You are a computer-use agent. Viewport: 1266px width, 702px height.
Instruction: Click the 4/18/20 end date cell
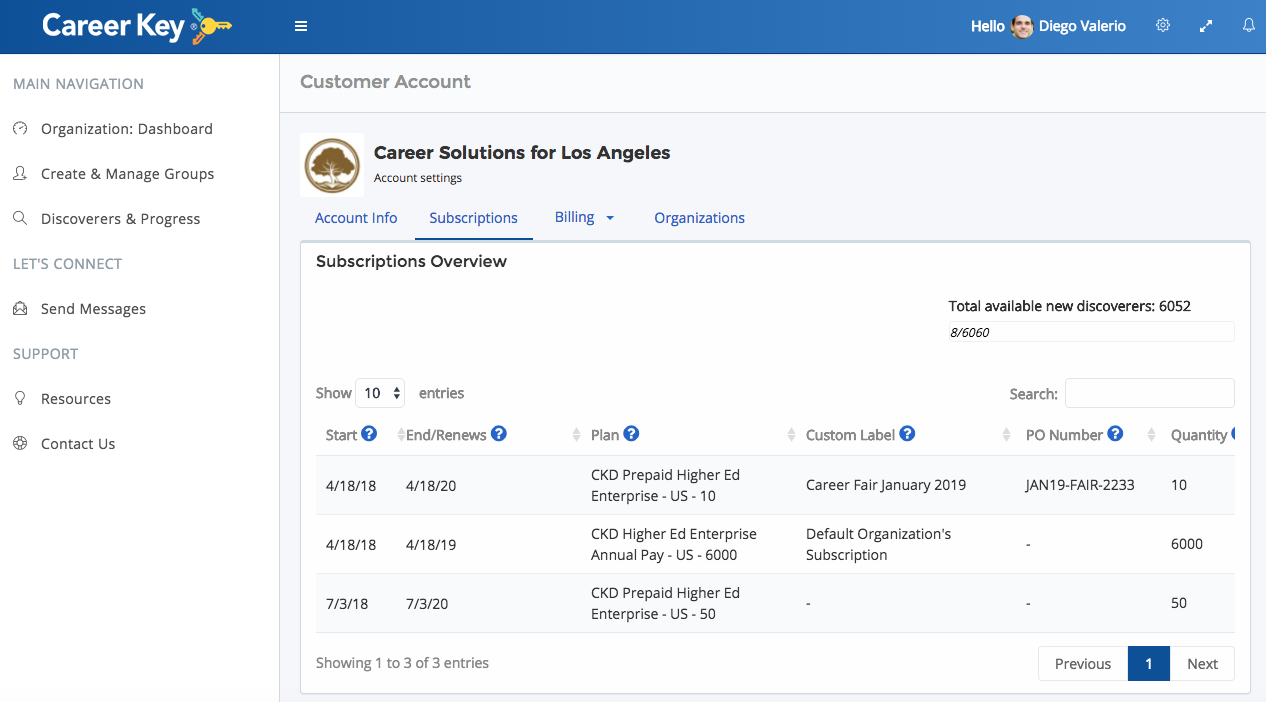coord(431,485)
